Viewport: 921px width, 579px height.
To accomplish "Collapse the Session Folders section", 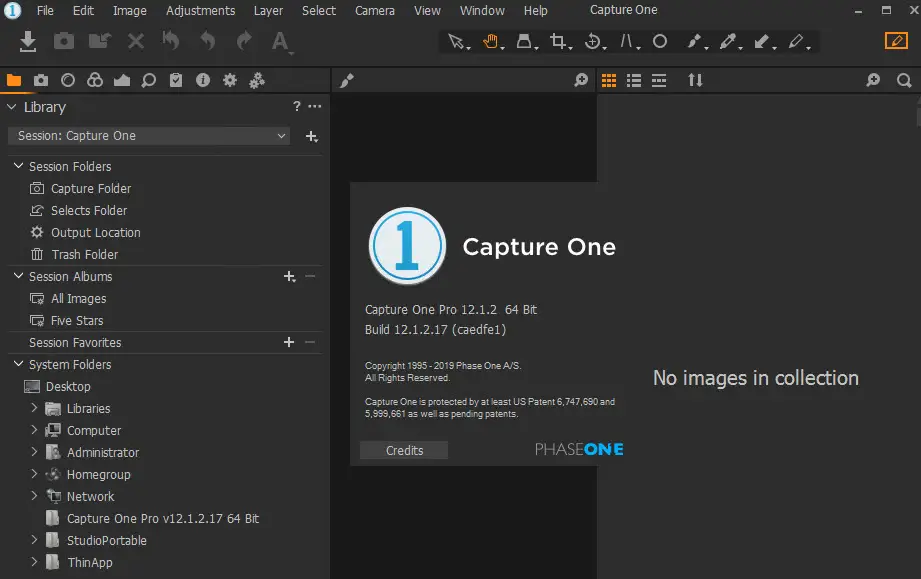I will click(18, 166).
